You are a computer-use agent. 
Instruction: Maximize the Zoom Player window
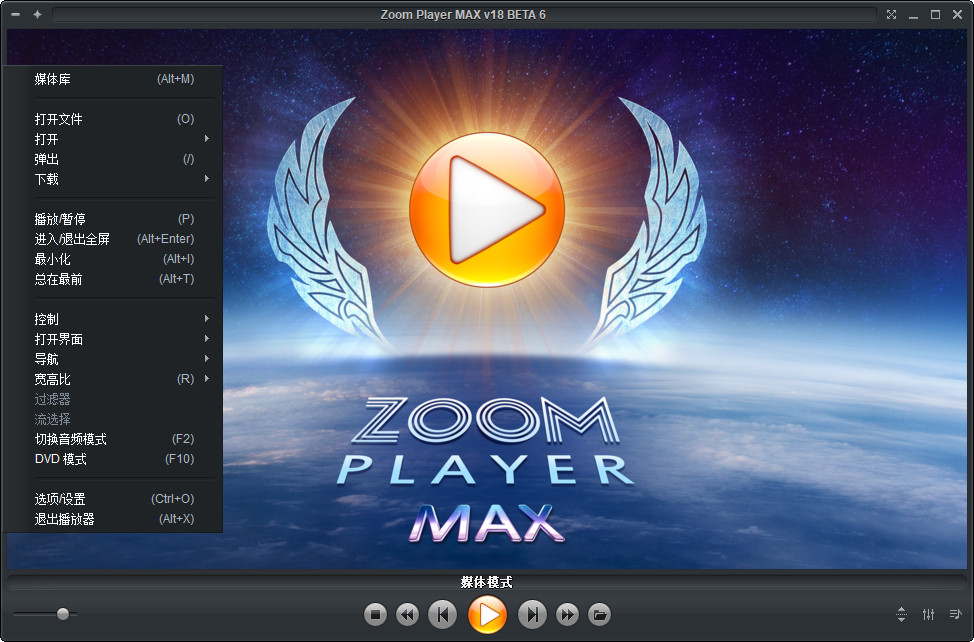point(935,14)
